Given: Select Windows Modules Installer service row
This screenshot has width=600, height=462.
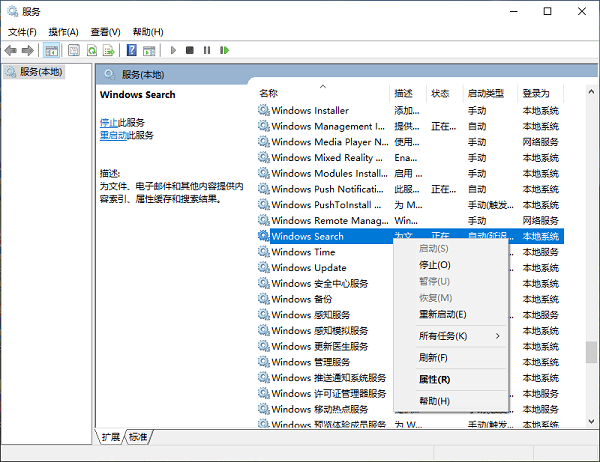Looking at the screenshot, I should pos(410,173).
